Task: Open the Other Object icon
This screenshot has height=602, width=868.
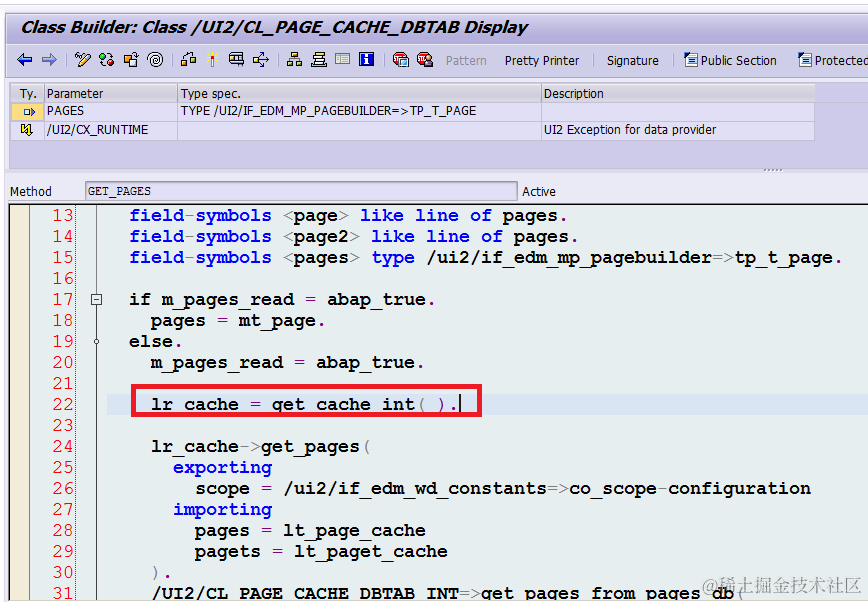Action: click(131, 60)
